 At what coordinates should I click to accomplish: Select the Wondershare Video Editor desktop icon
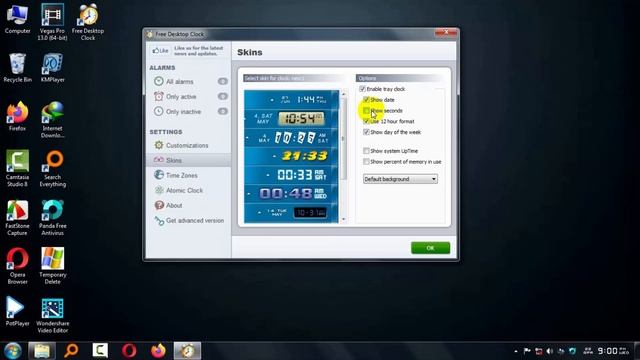pos(52,315)
